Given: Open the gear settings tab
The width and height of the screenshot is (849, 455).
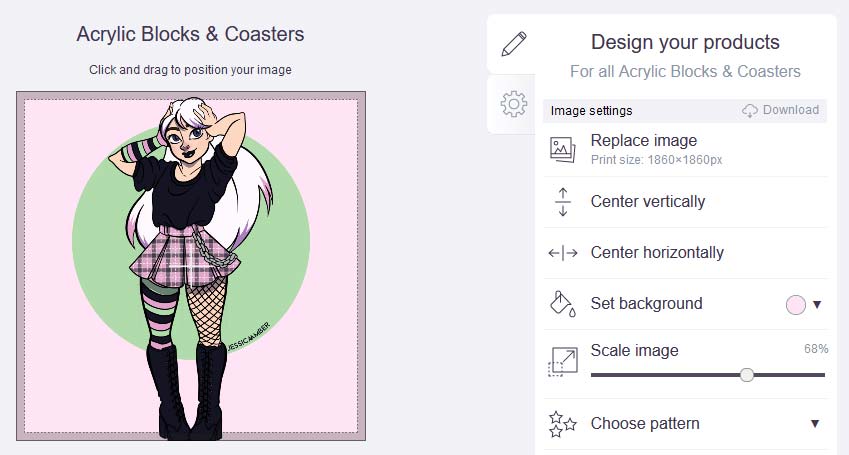Looking at the screenshot, I should (513, 103).
